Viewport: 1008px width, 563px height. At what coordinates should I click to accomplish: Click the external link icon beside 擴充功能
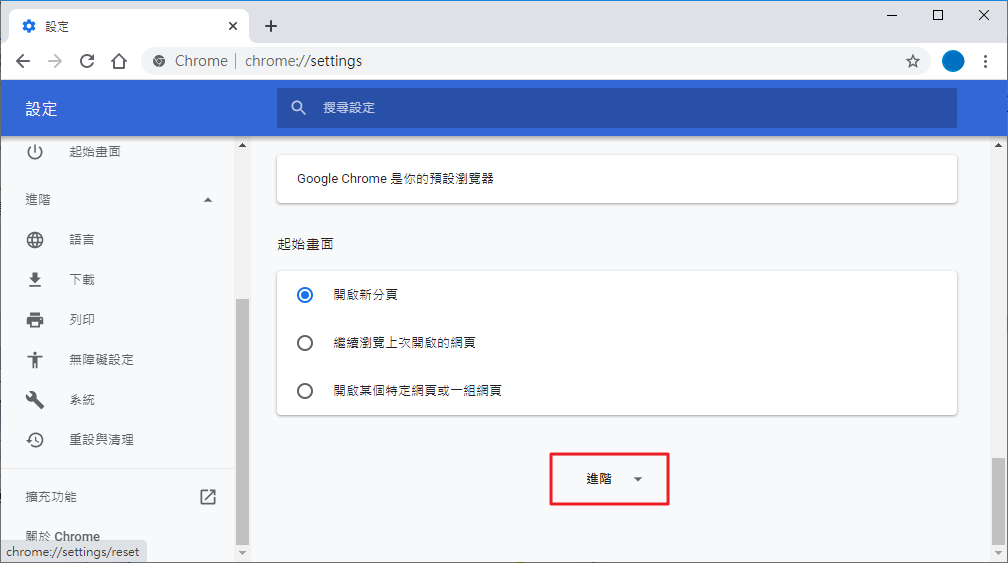(x=208, y=497)
